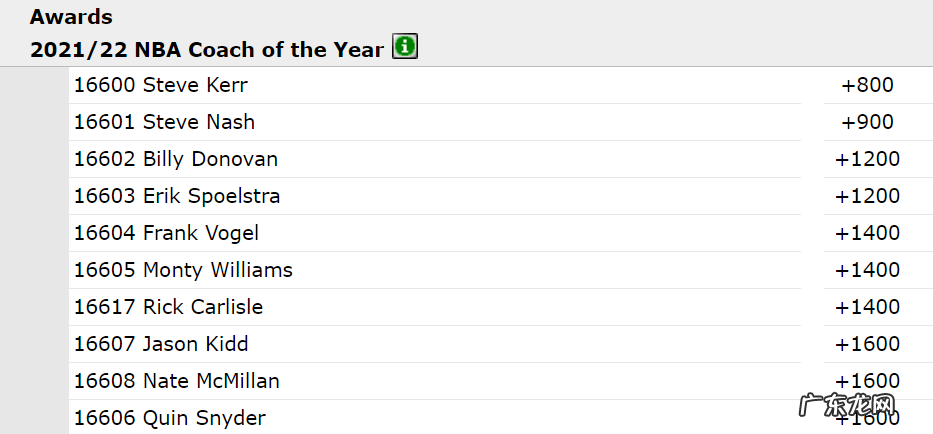Select Jason Kidd +1600 odds
Image resolution: width=933 pixels, height=434 pixels.
[867, 344]
